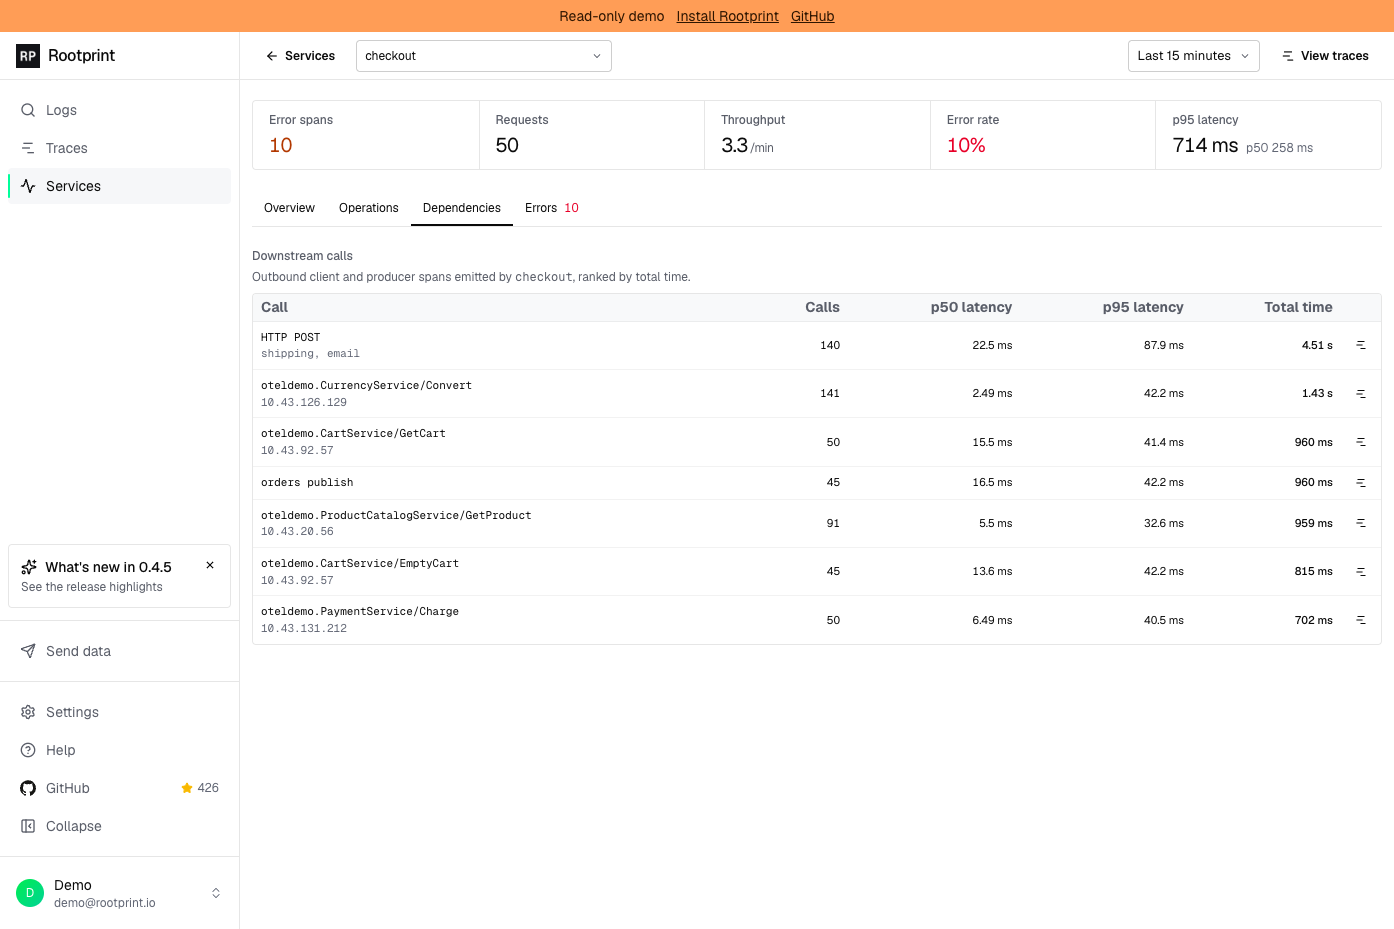
Task: Open traces for orders publish row
Action: 1361,483
